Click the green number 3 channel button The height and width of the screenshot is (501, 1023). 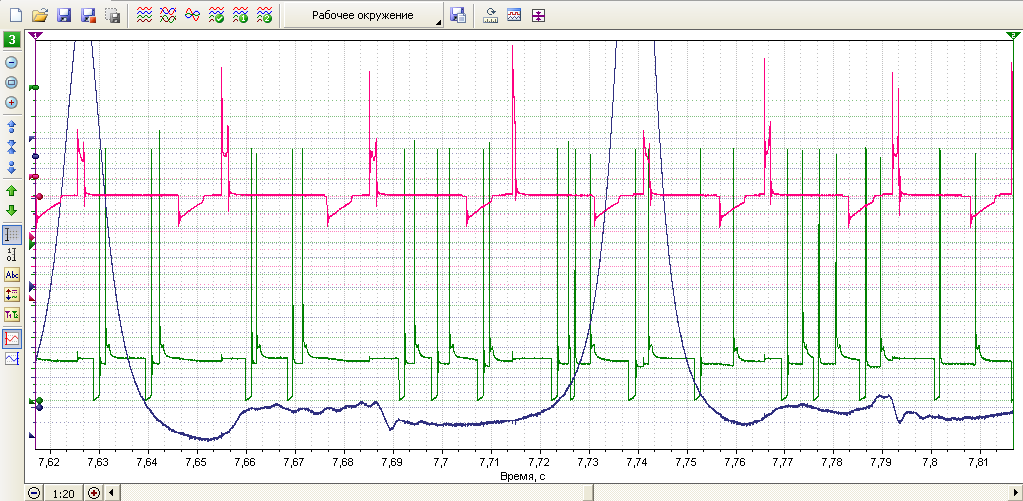click(12, 39)
